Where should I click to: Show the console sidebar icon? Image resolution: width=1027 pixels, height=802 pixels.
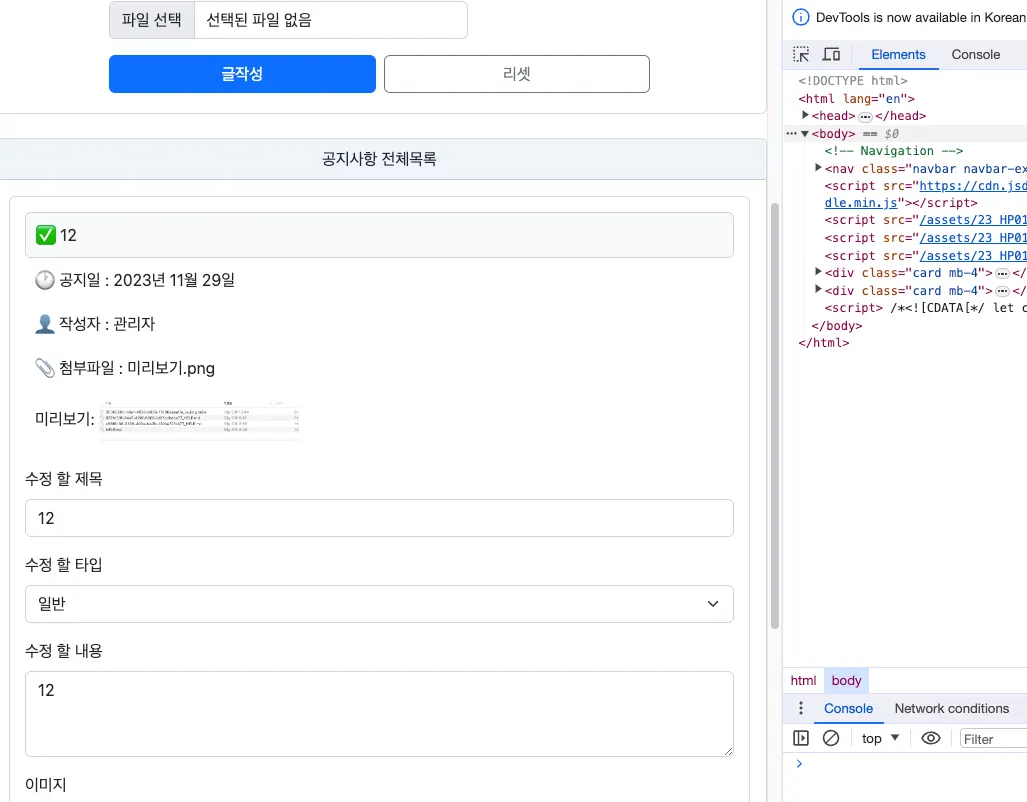[800, 738]
